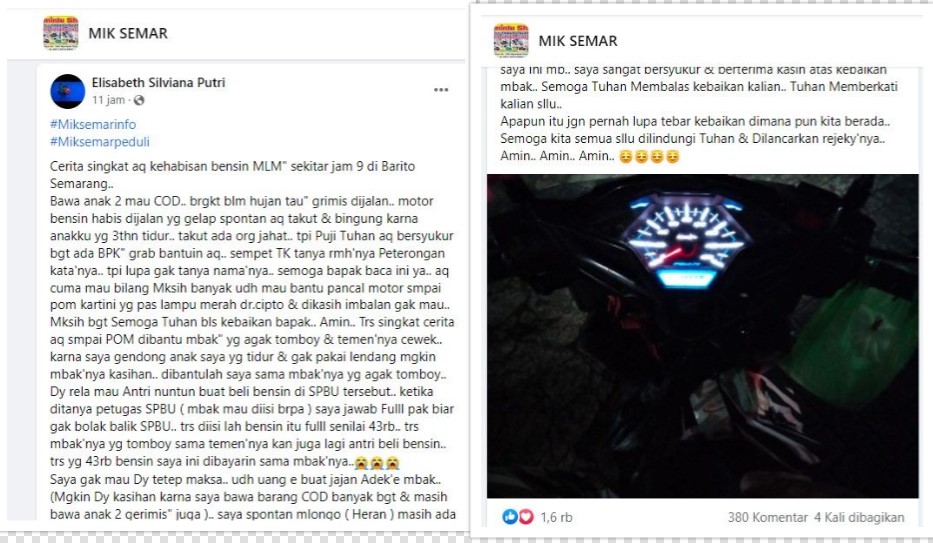View the 1,6 rb reactions list
The image size is (933, 543).
point(556,517)
